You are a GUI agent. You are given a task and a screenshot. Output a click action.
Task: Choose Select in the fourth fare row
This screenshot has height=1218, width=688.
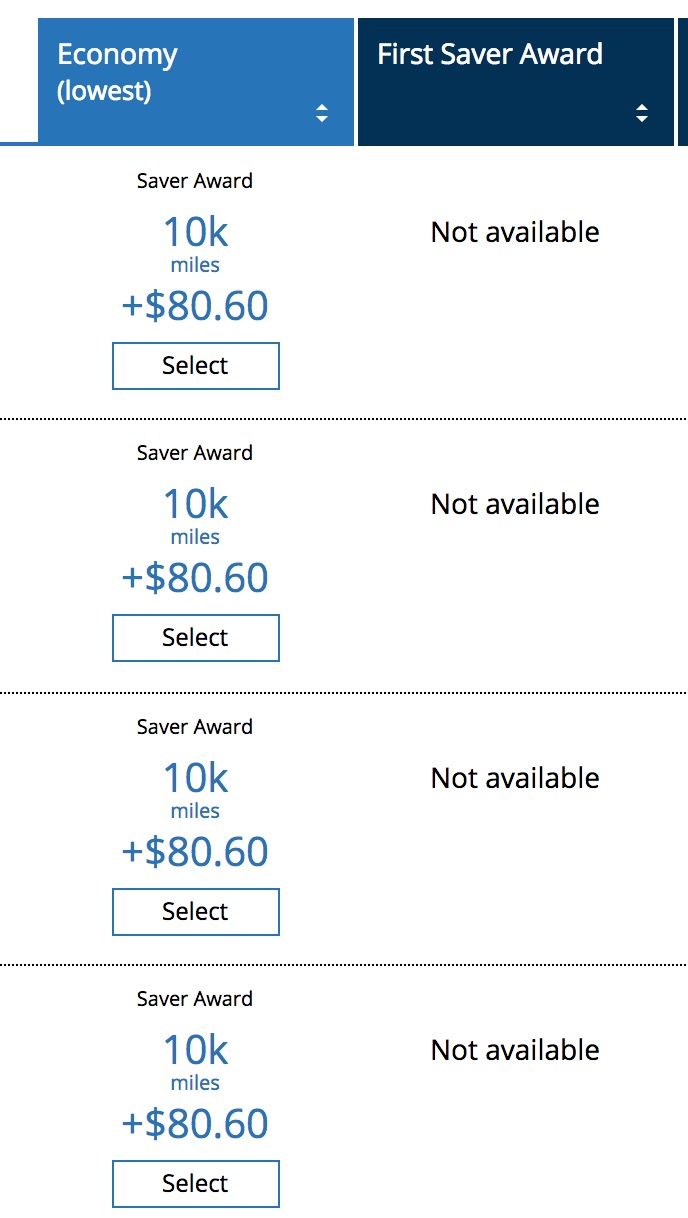click(195, 1184)
